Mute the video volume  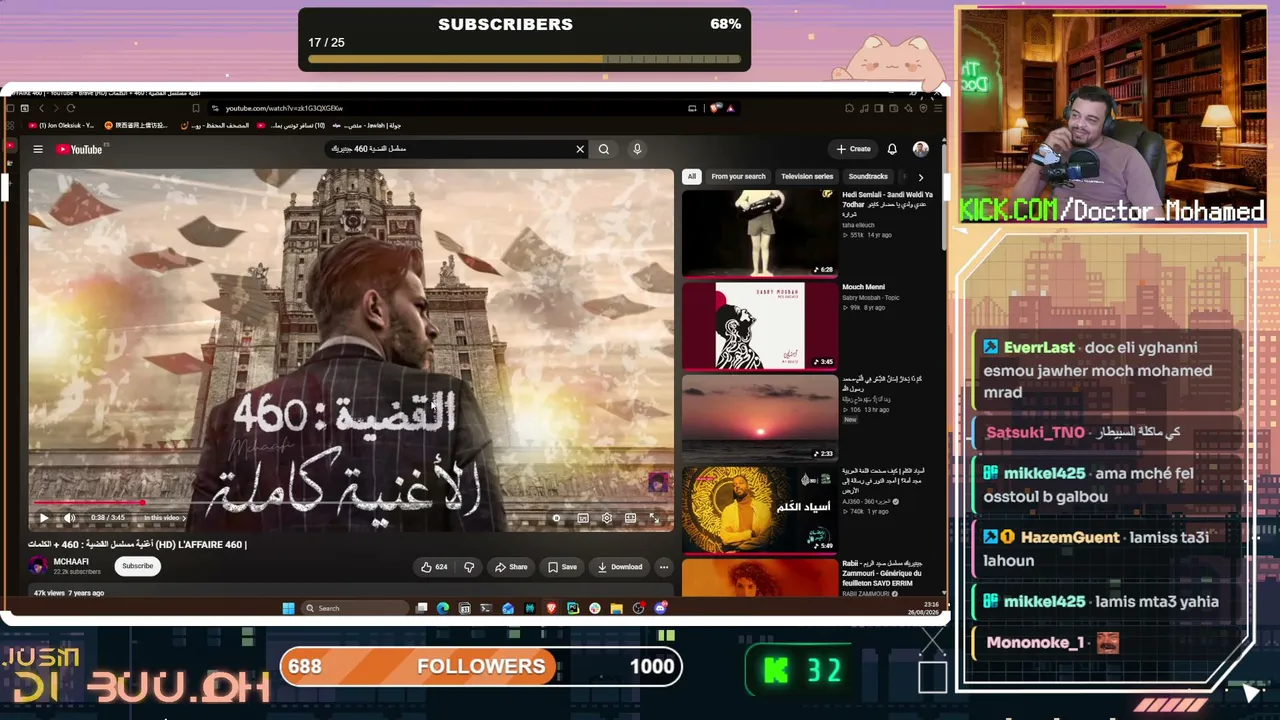tap(69, 518)
